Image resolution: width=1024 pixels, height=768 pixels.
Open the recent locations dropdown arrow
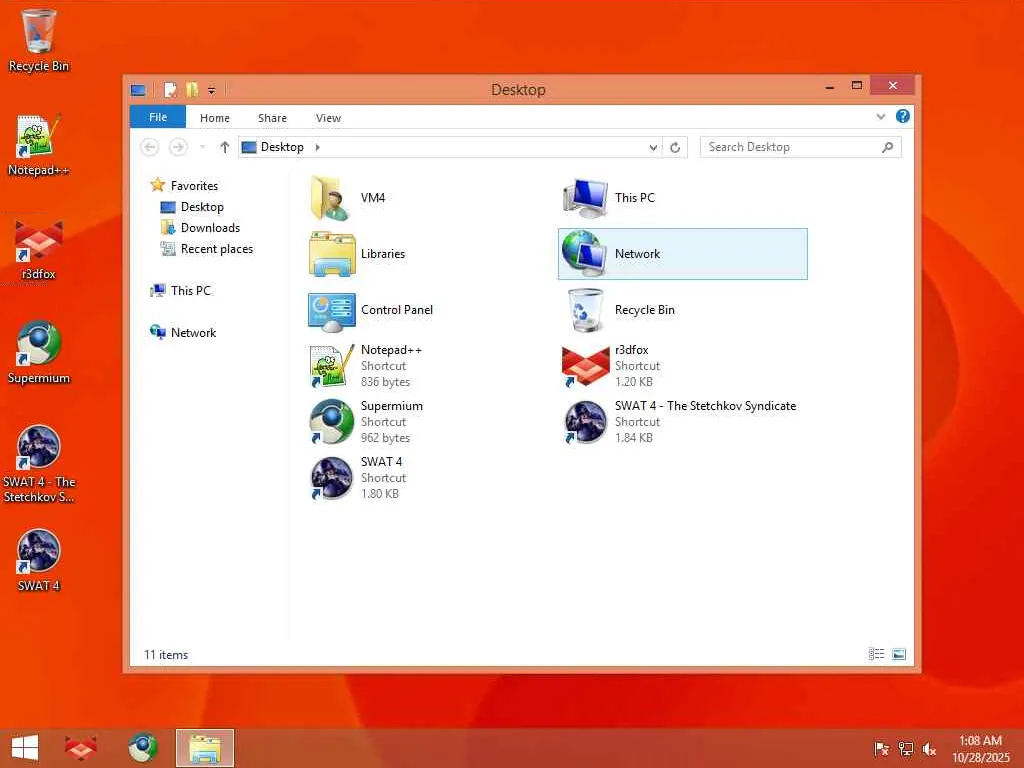click(x=202, y=148)
